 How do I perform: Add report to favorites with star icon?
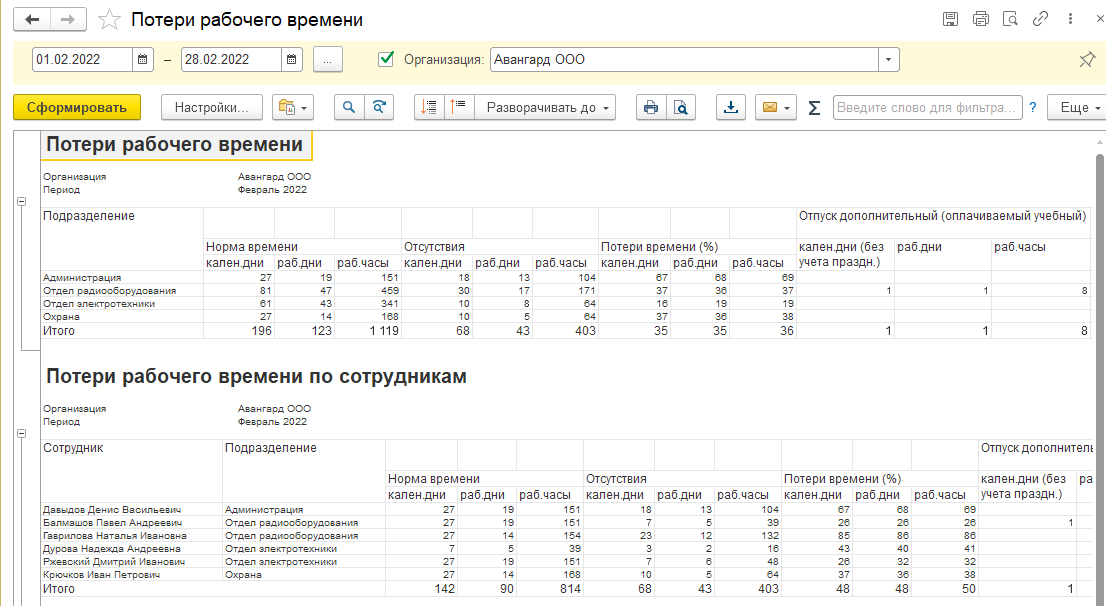111,20
